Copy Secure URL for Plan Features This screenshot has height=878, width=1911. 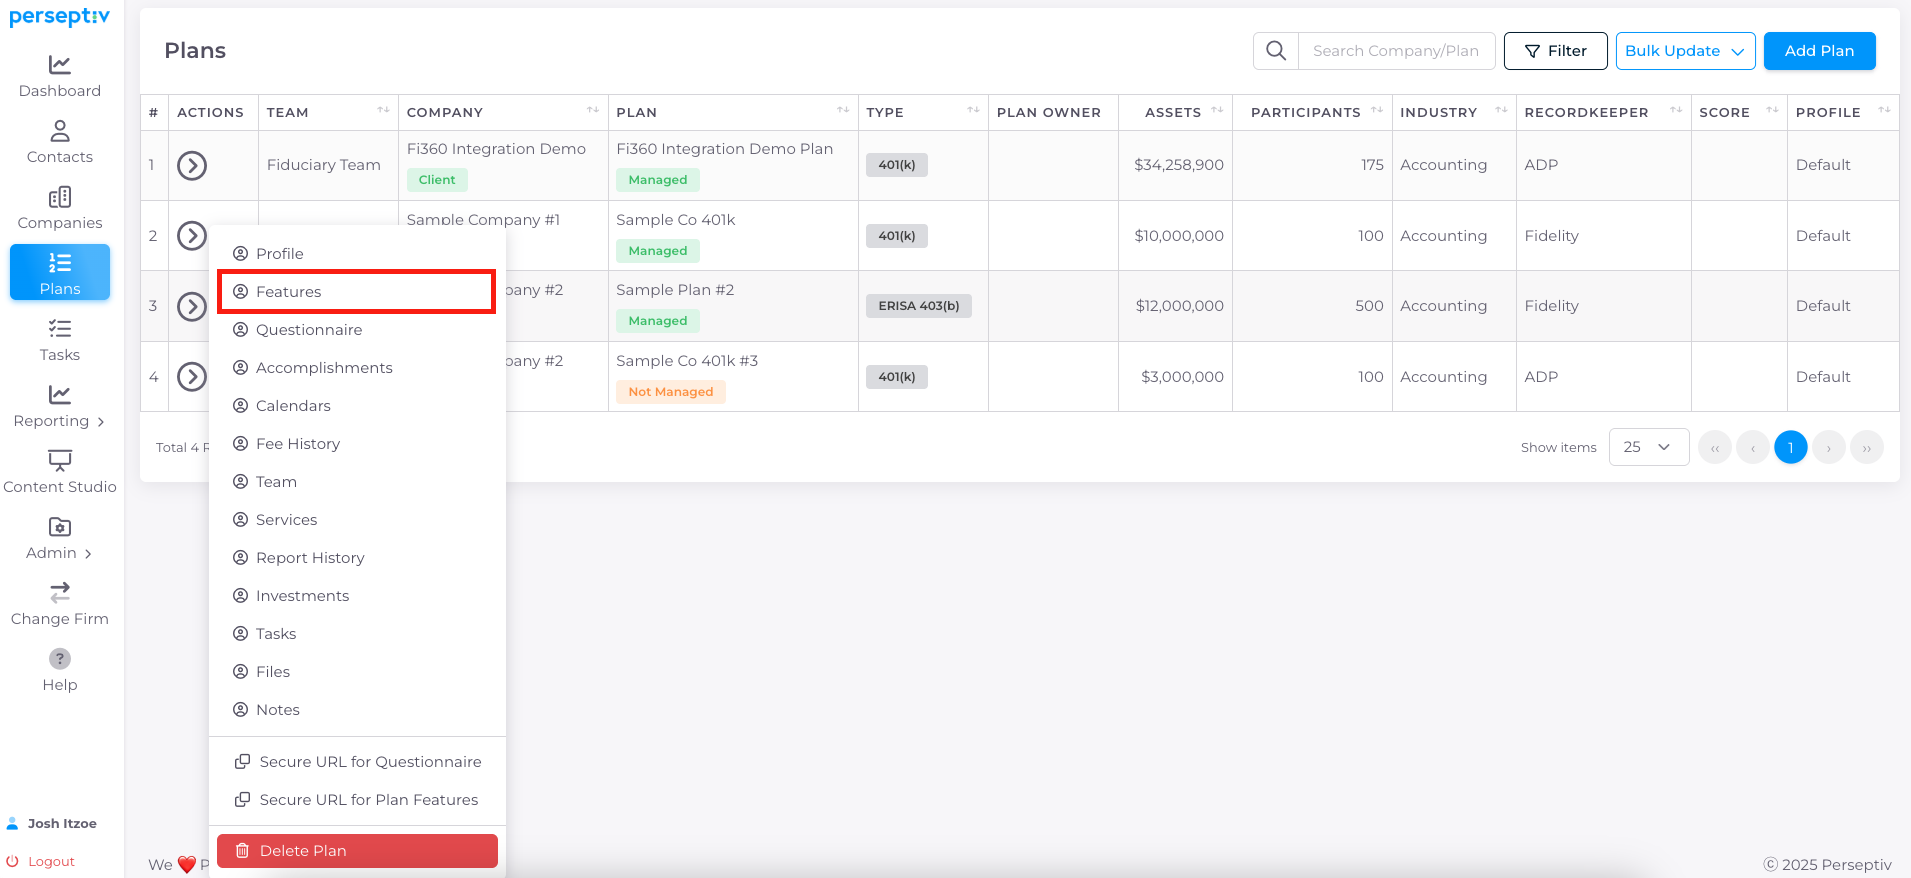point(357,800)
